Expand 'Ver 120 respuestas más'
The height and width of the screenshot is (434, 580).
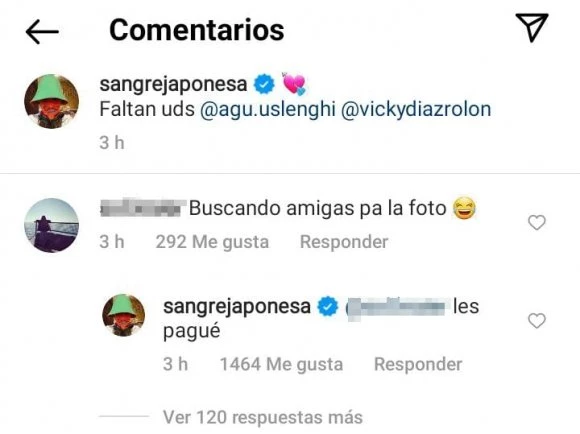tap(263, 417)
